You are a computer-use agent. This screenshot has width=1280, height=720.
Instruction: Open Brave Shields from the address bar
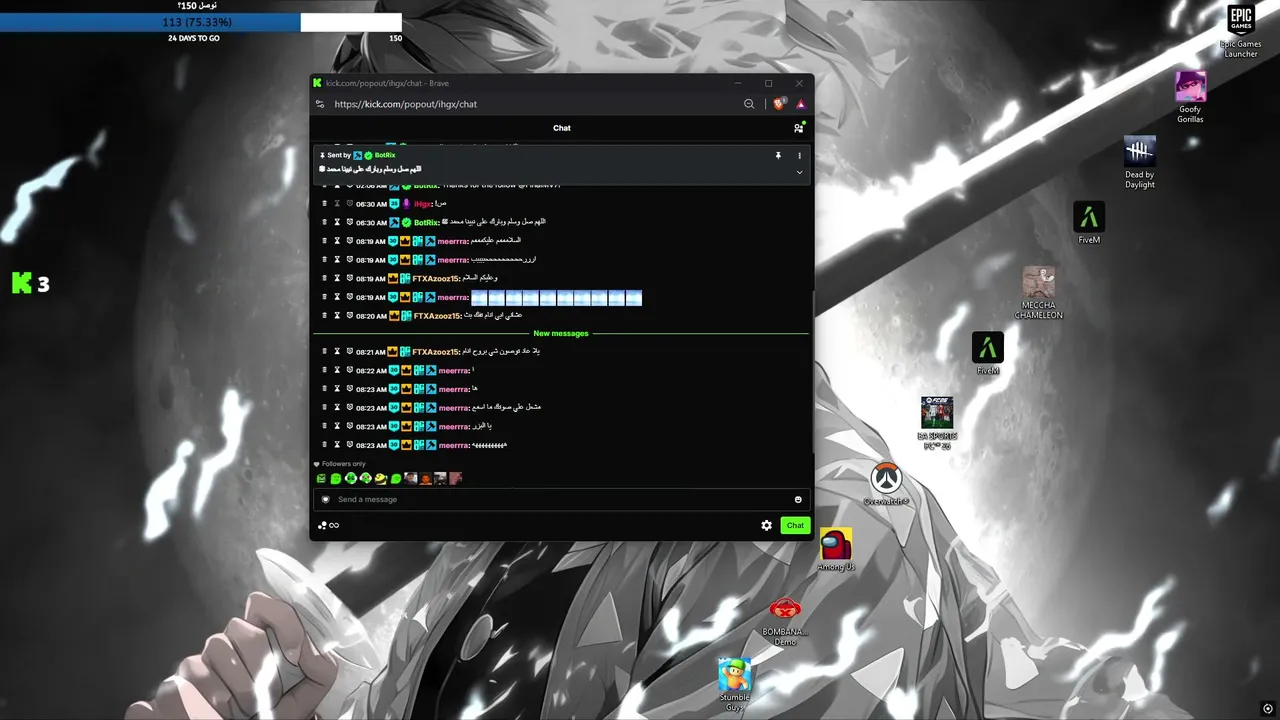coord(780,104)
